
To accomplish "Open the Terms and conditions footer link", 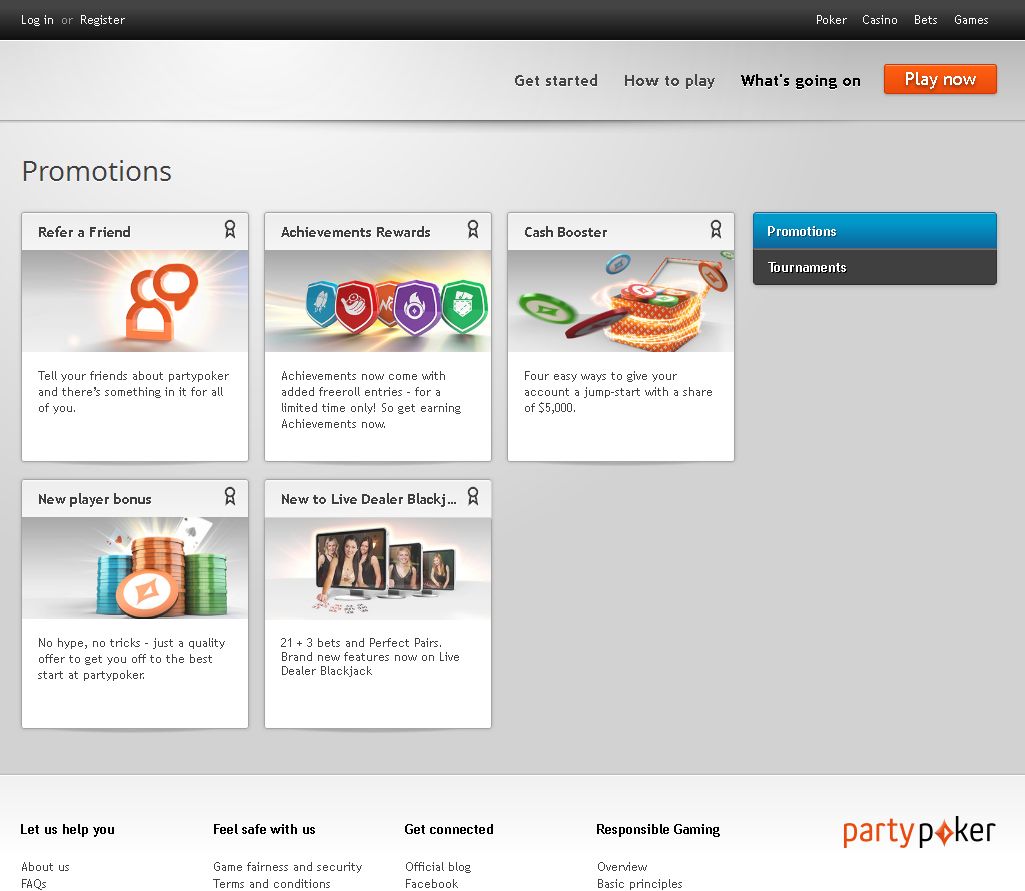I will pyautogui.click(x=272, y=884).
